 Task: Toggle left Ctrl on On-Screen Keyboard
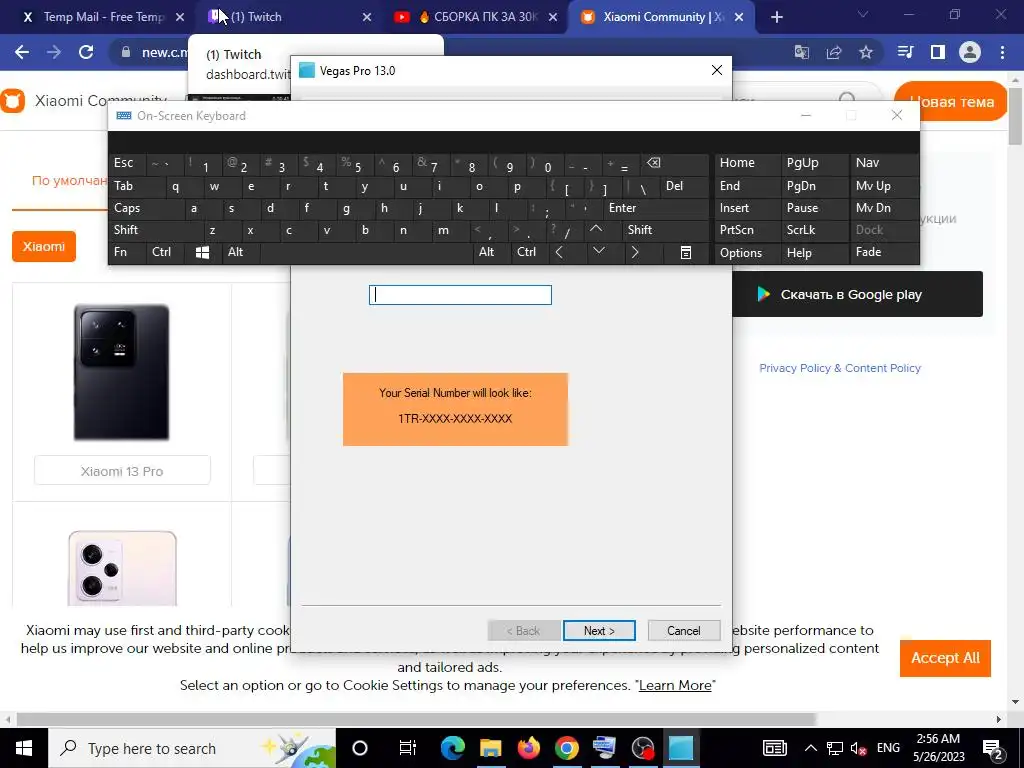[165, 252]
